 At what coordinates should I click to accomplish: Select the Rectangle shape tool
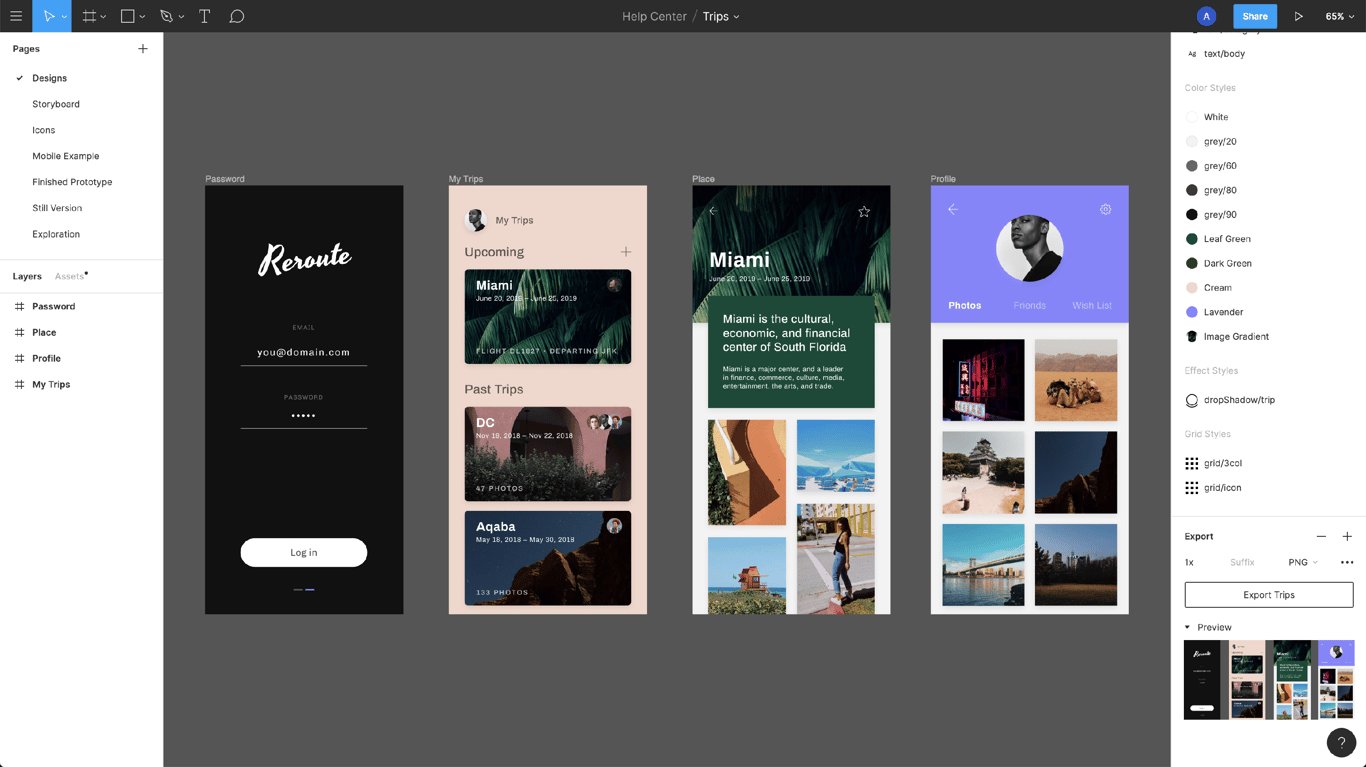coord(128,16)
